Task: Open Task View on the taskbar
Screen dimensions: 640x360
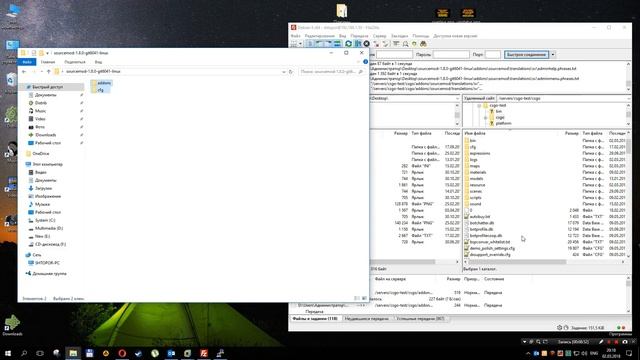Action: (x=40, y=353)
